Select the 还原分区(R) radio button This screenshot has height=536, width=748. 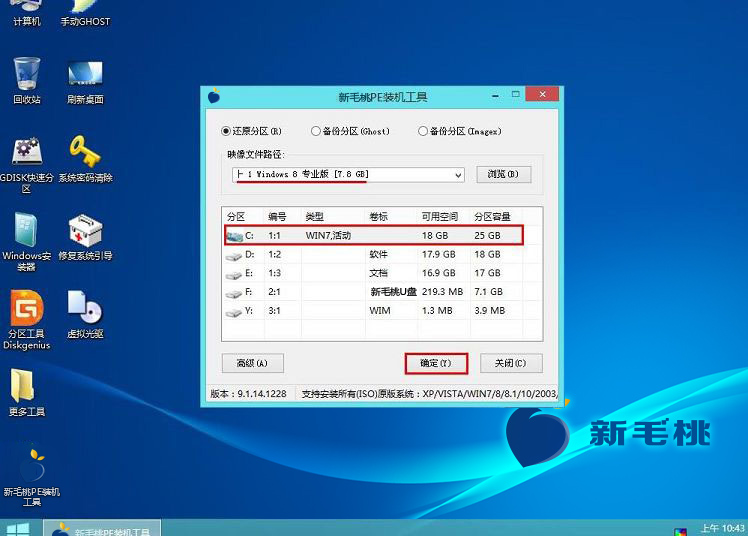click(226, 131)
